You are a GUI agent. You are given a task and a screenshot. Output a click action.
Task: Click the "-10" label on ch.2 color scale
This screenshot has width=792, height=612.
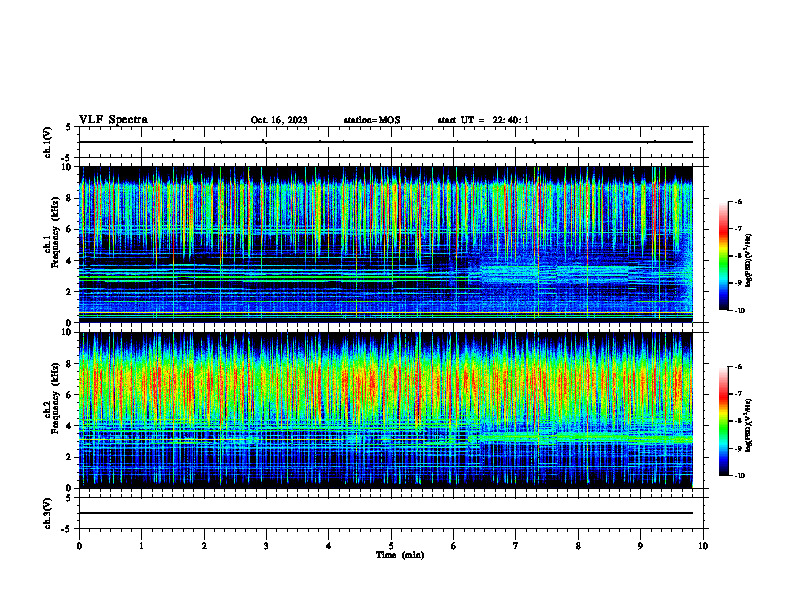click(x=740, y=476)
